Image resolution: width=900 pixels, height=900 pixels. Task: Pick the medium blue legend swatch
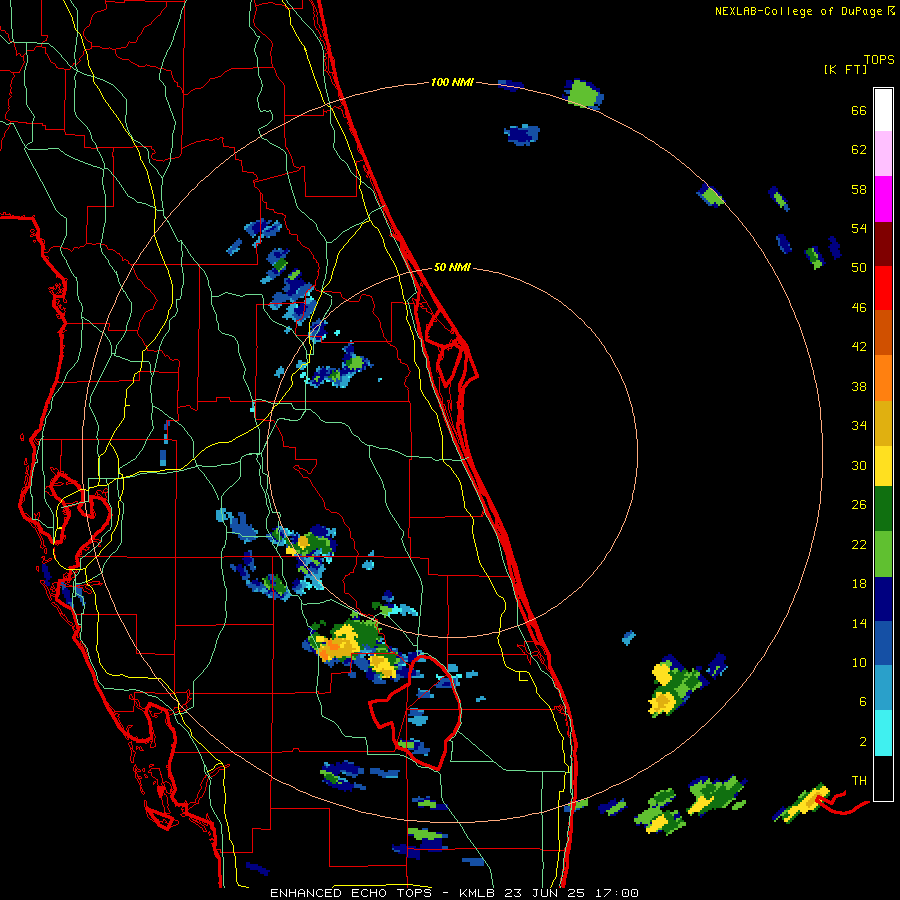point(883,643)
